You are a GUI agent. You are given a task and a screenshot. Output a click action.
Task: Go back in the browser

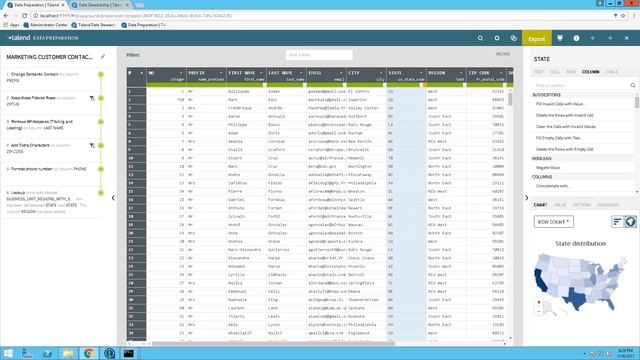pos(6,16)
